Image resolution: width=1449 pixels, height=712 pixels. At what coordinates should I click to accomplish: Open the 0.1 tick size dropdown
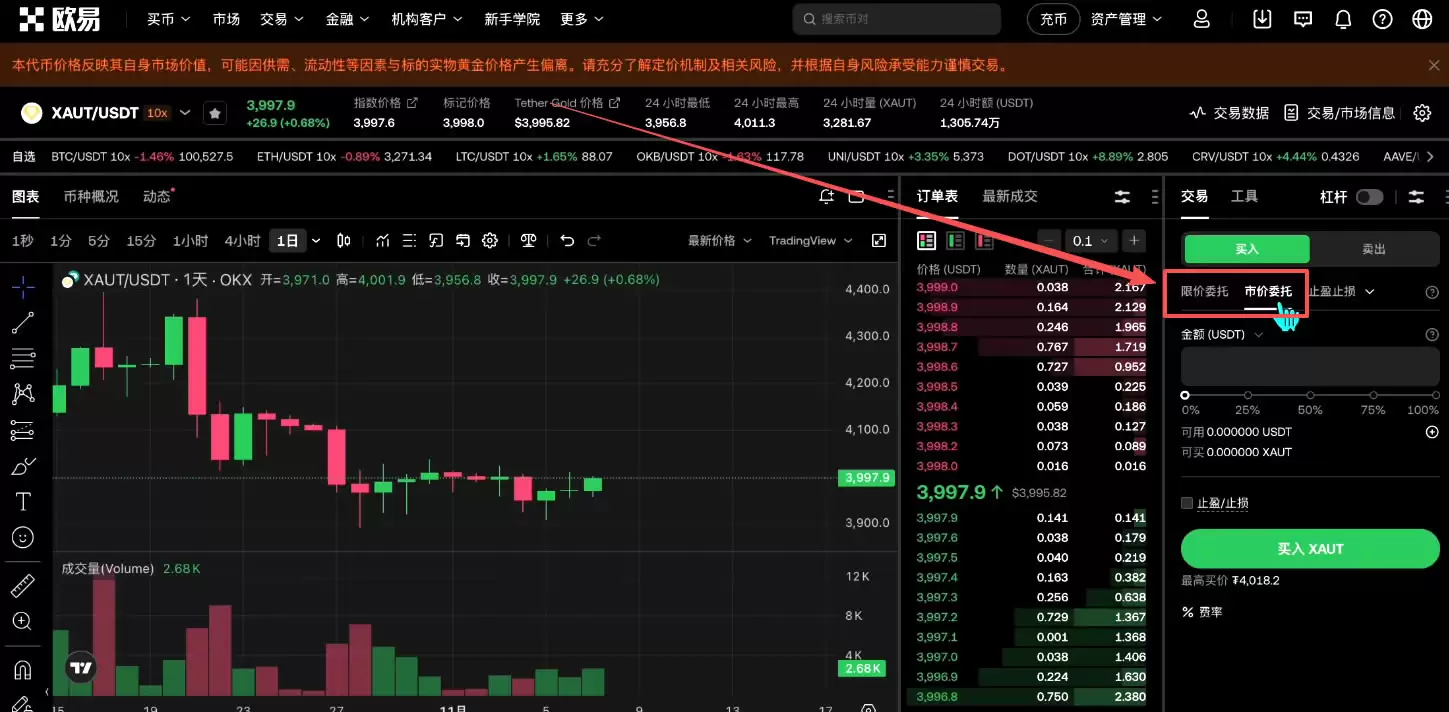(1090, 240)
